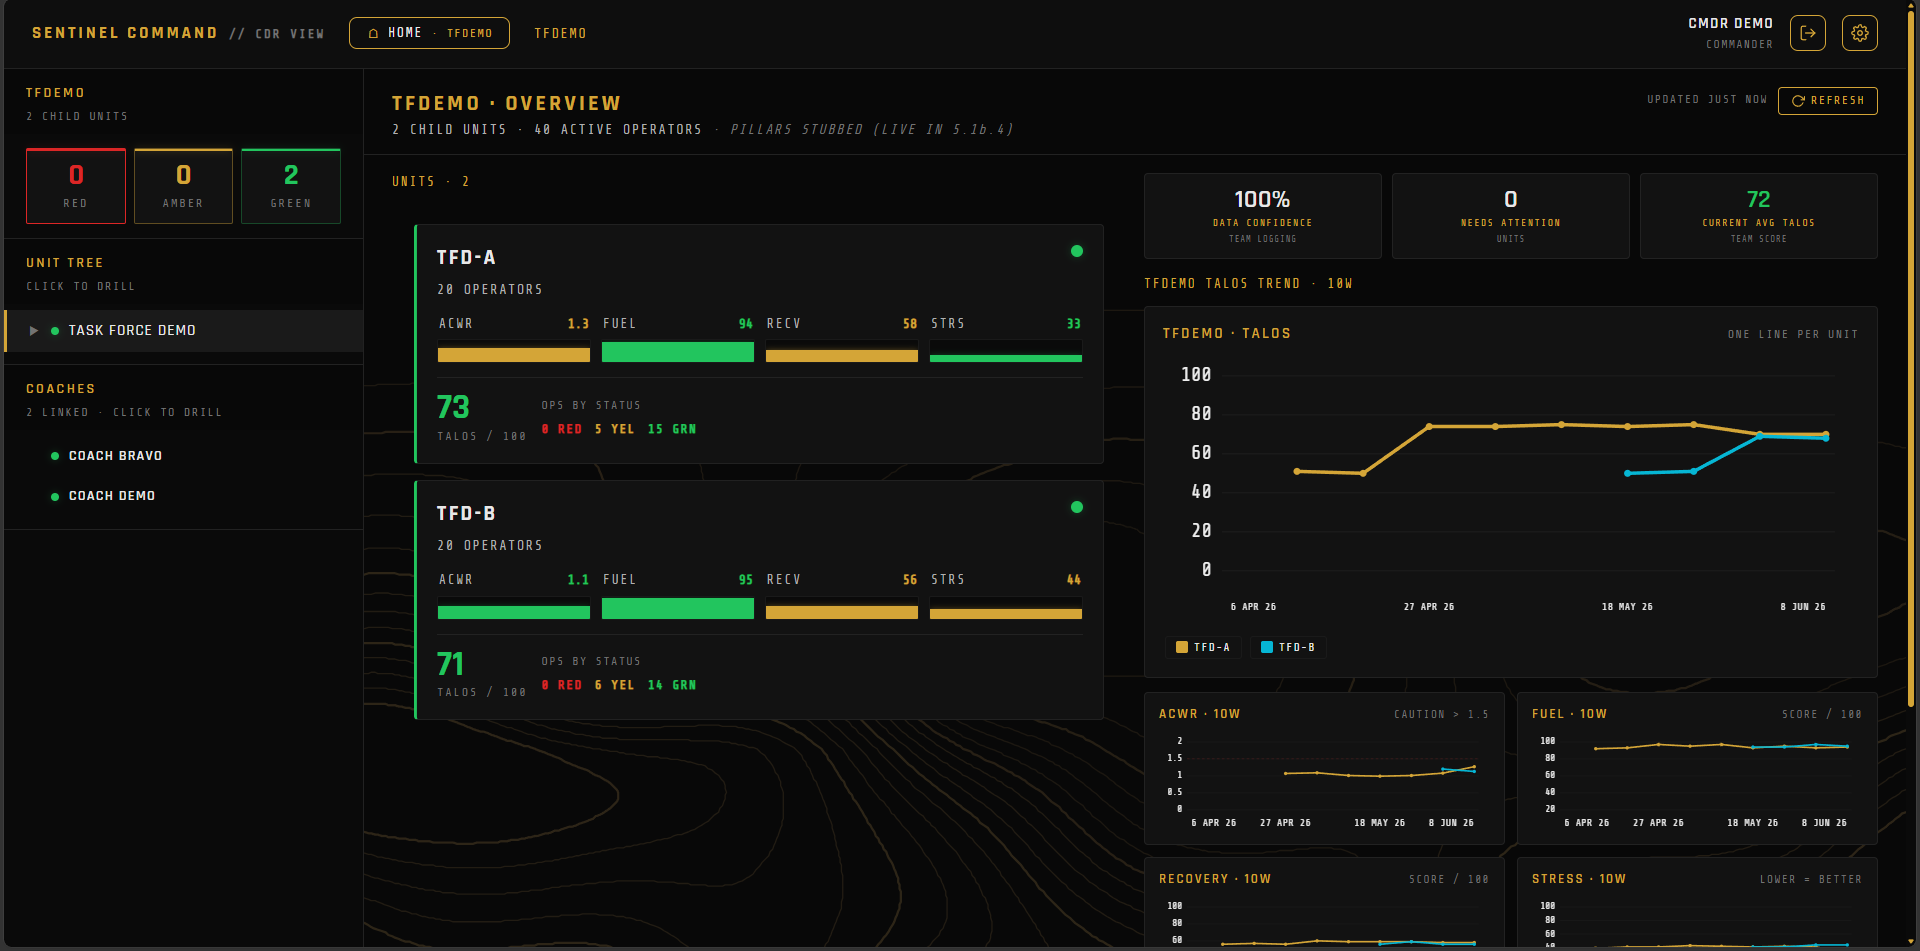Select the RED status count tile

coord(76,186)
